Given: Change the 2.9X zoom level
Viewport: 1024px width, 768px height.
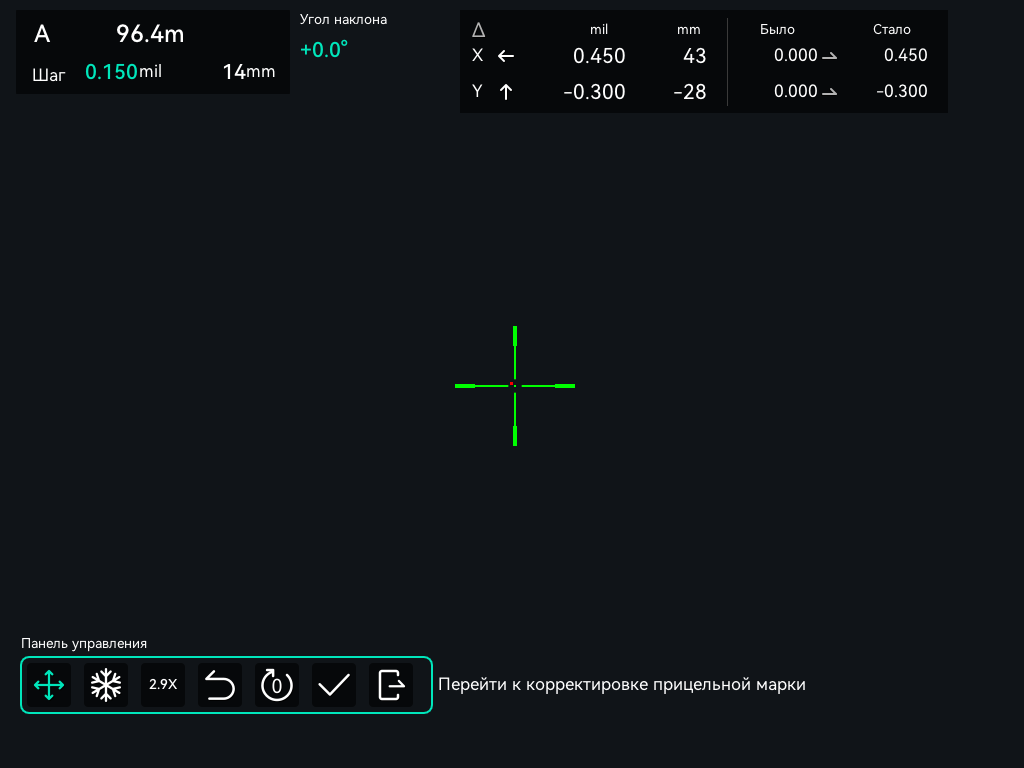Looking at the screenshot, I should tap(163, 685).
